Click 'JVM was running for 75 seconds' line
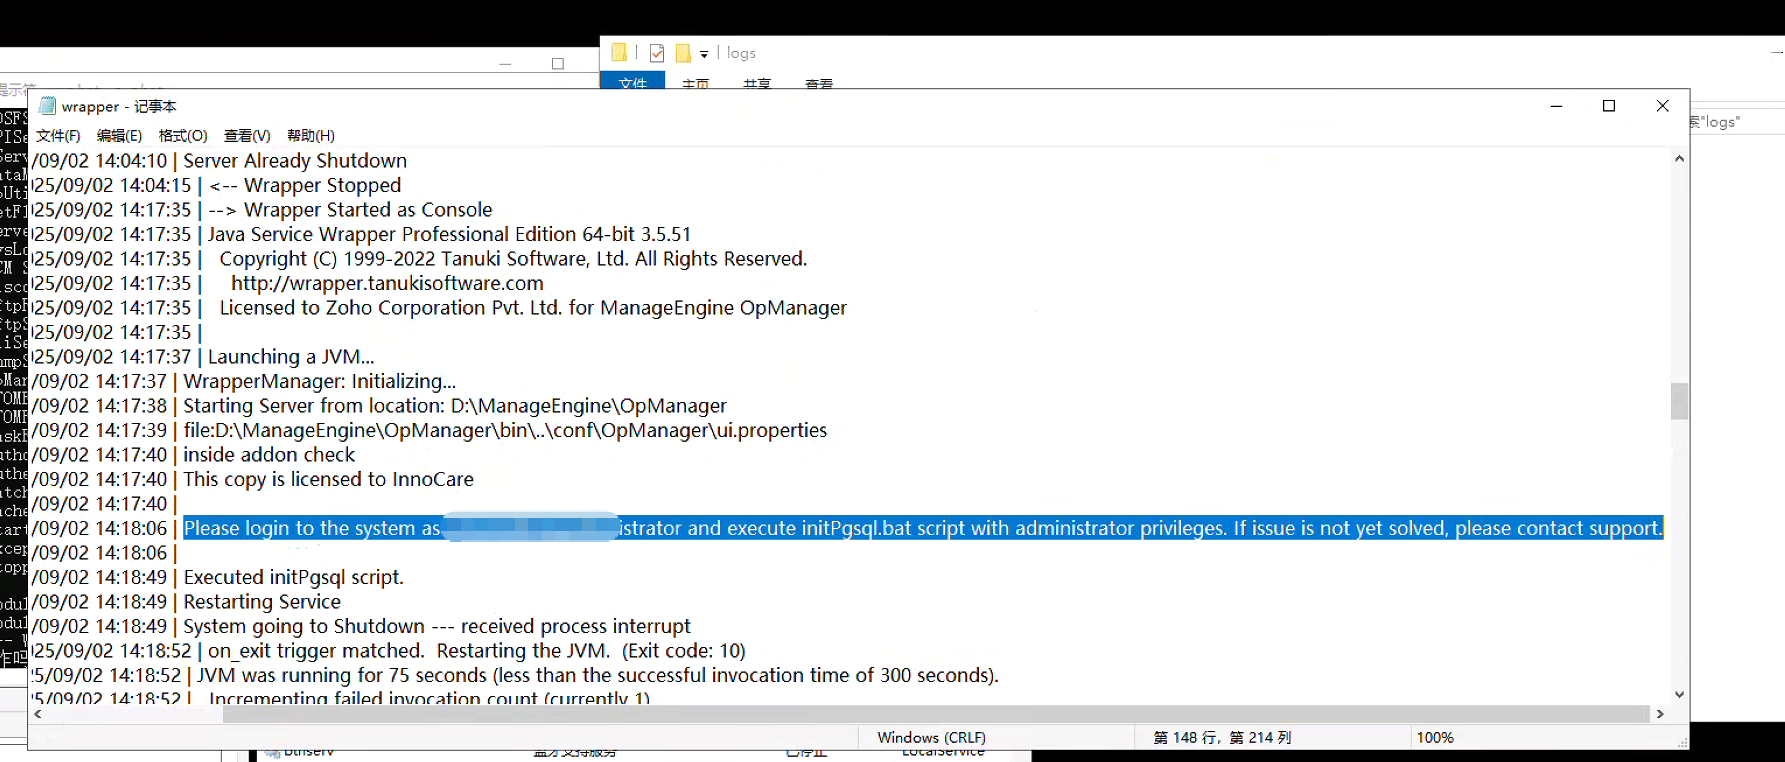The height and width of the screenshot is (762, 1785). (x=598, y=675)
